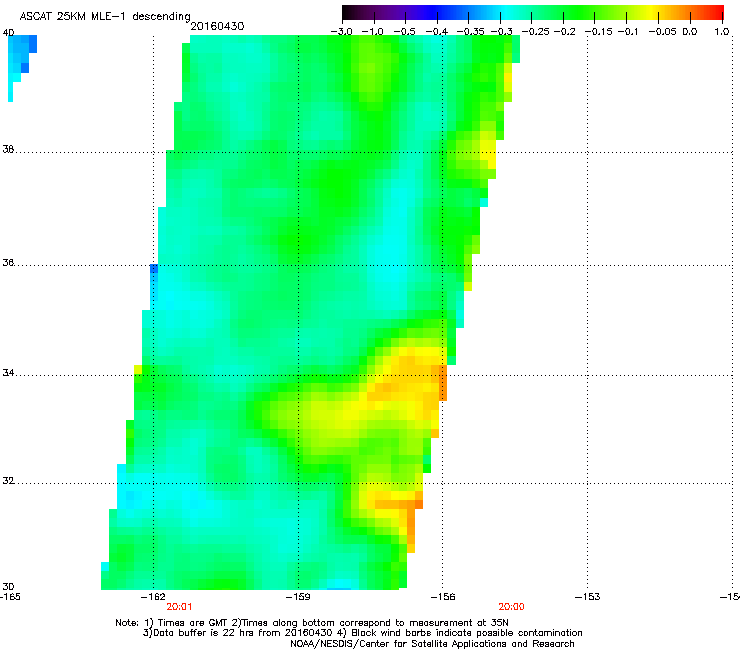
Task: Click the colorbar label -1.0
Action: (373, 31)
